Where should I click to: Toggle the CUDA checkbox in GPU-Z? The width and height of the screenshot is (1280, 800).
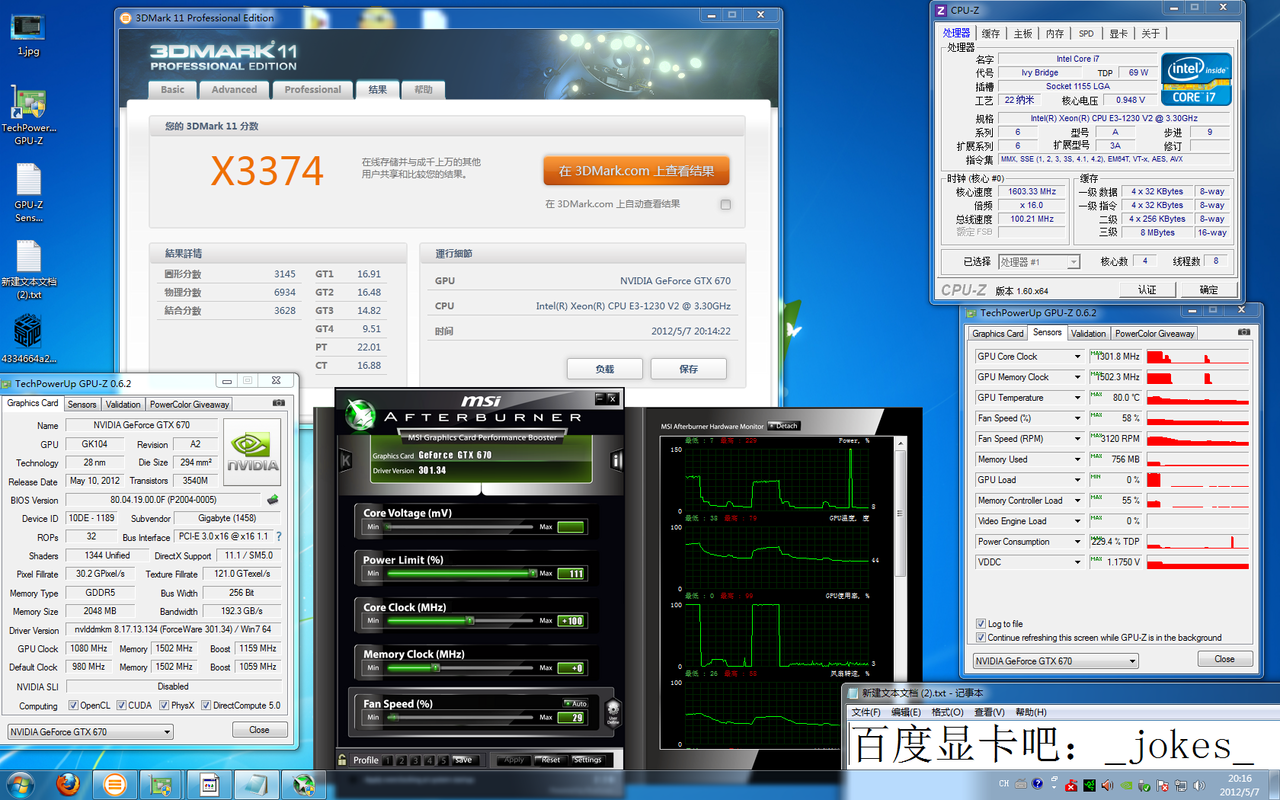tap(121, 706)
